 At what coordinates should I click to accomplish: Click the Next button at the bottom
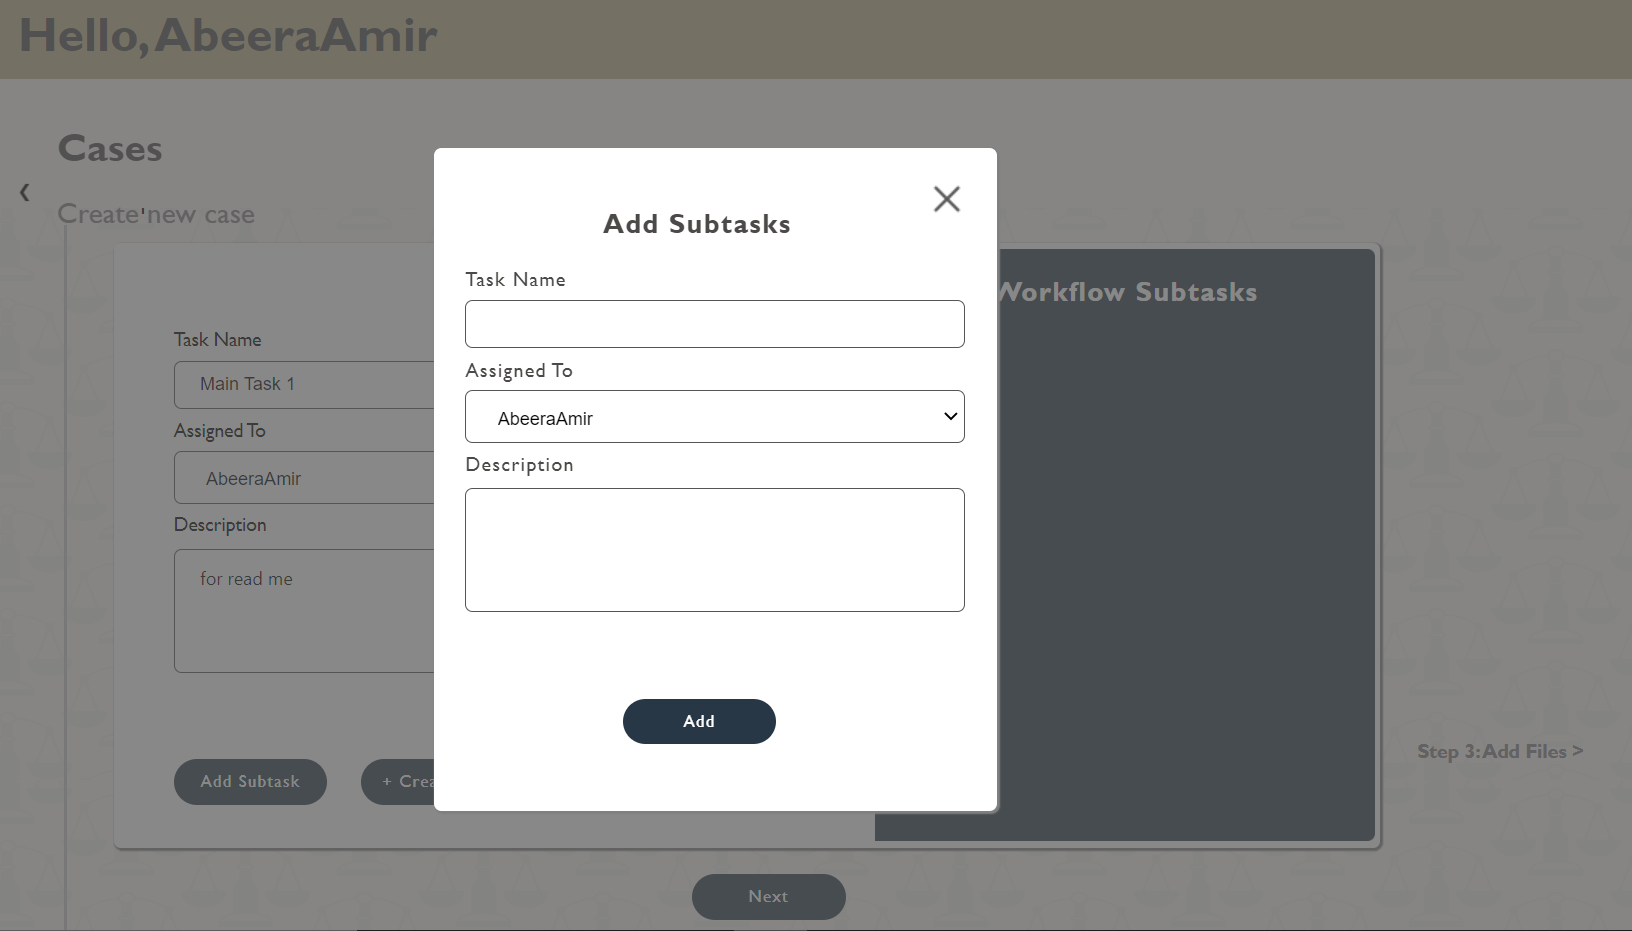767,896
